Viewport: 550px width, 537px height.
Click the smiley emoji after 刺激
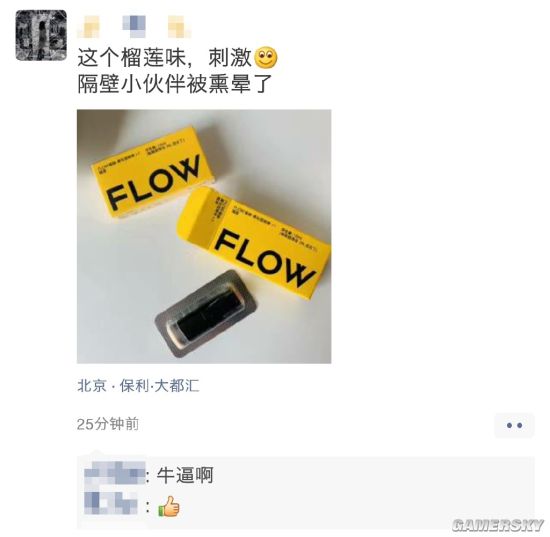tap(266, 58)
